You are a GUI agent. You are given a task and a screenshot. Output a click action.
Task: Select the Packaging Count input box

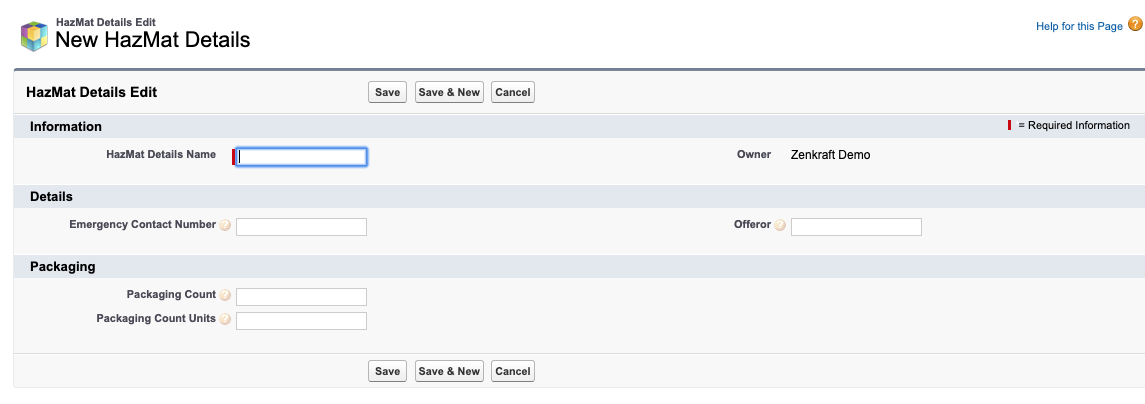pos(301,297)
